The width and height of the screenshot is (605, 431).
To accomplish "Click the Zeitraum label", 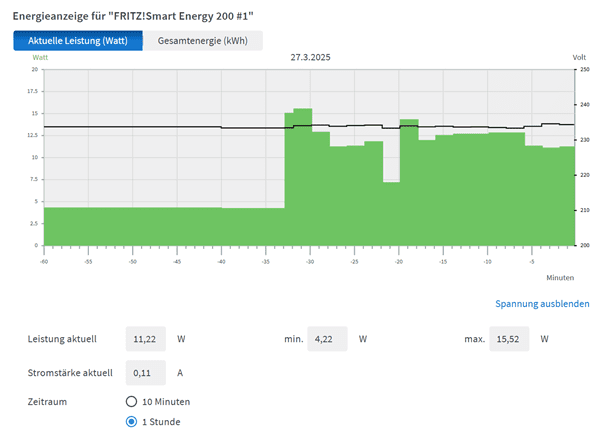I will [x=50, y=401].
